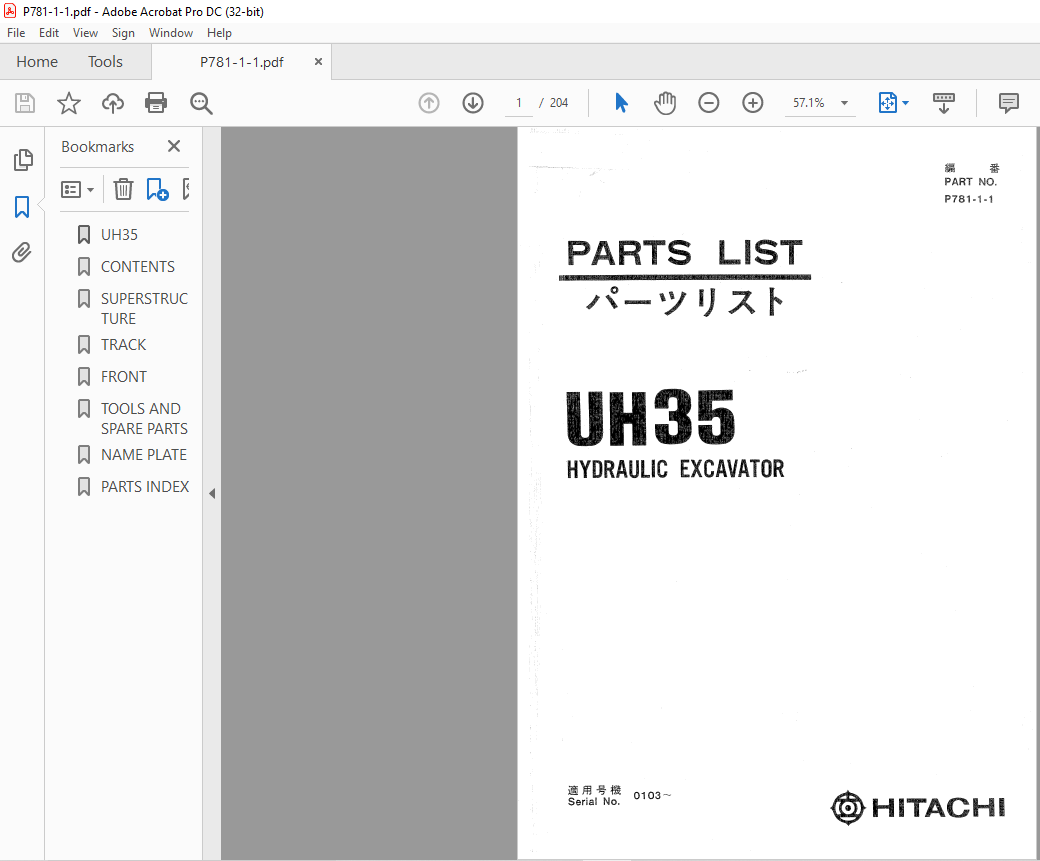Show the page thumbnails panel
Screen dimensions: 1040x861
coord(23,160)
